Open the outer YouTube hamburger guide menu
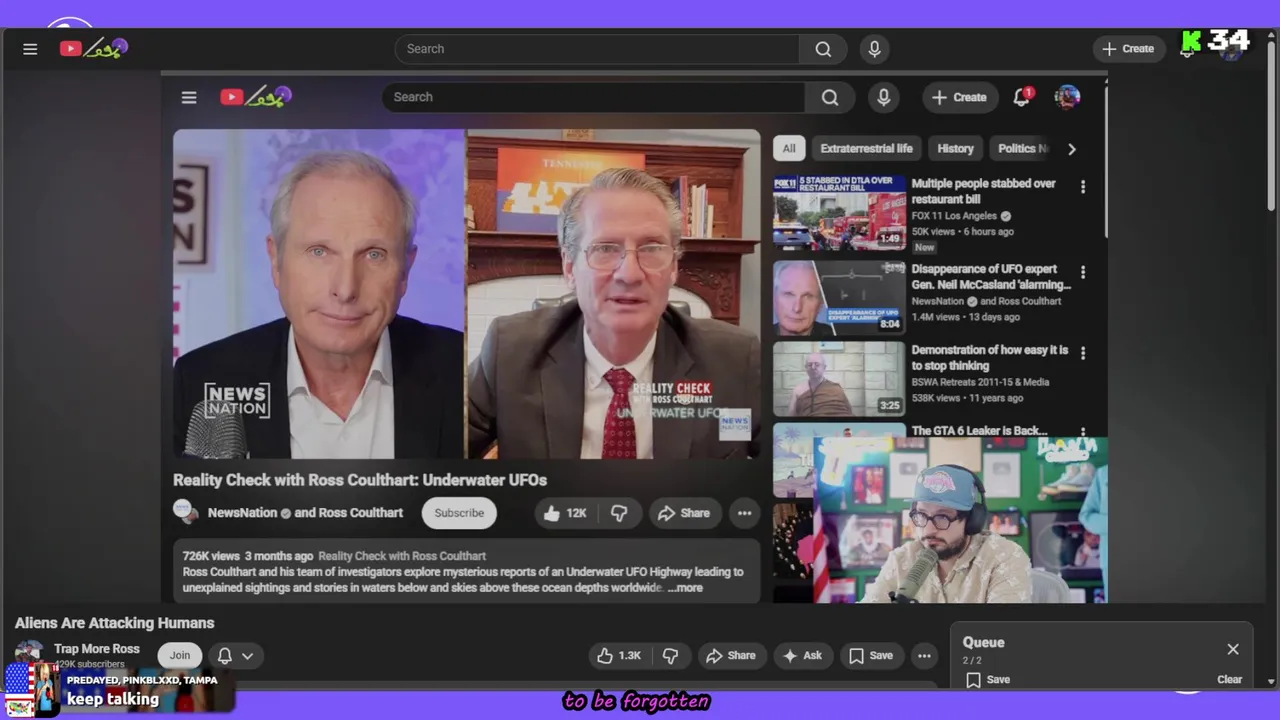The width and height of the screenshot is (1280, 720). (x=30, y=49)
